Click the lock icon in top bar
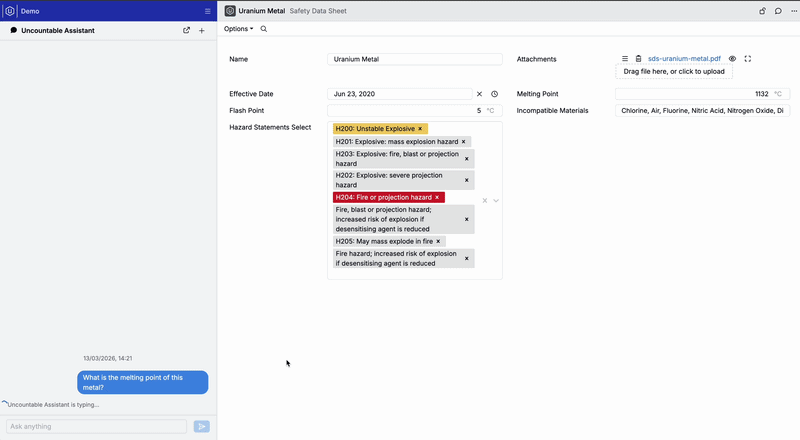 (x=763, y=11)
